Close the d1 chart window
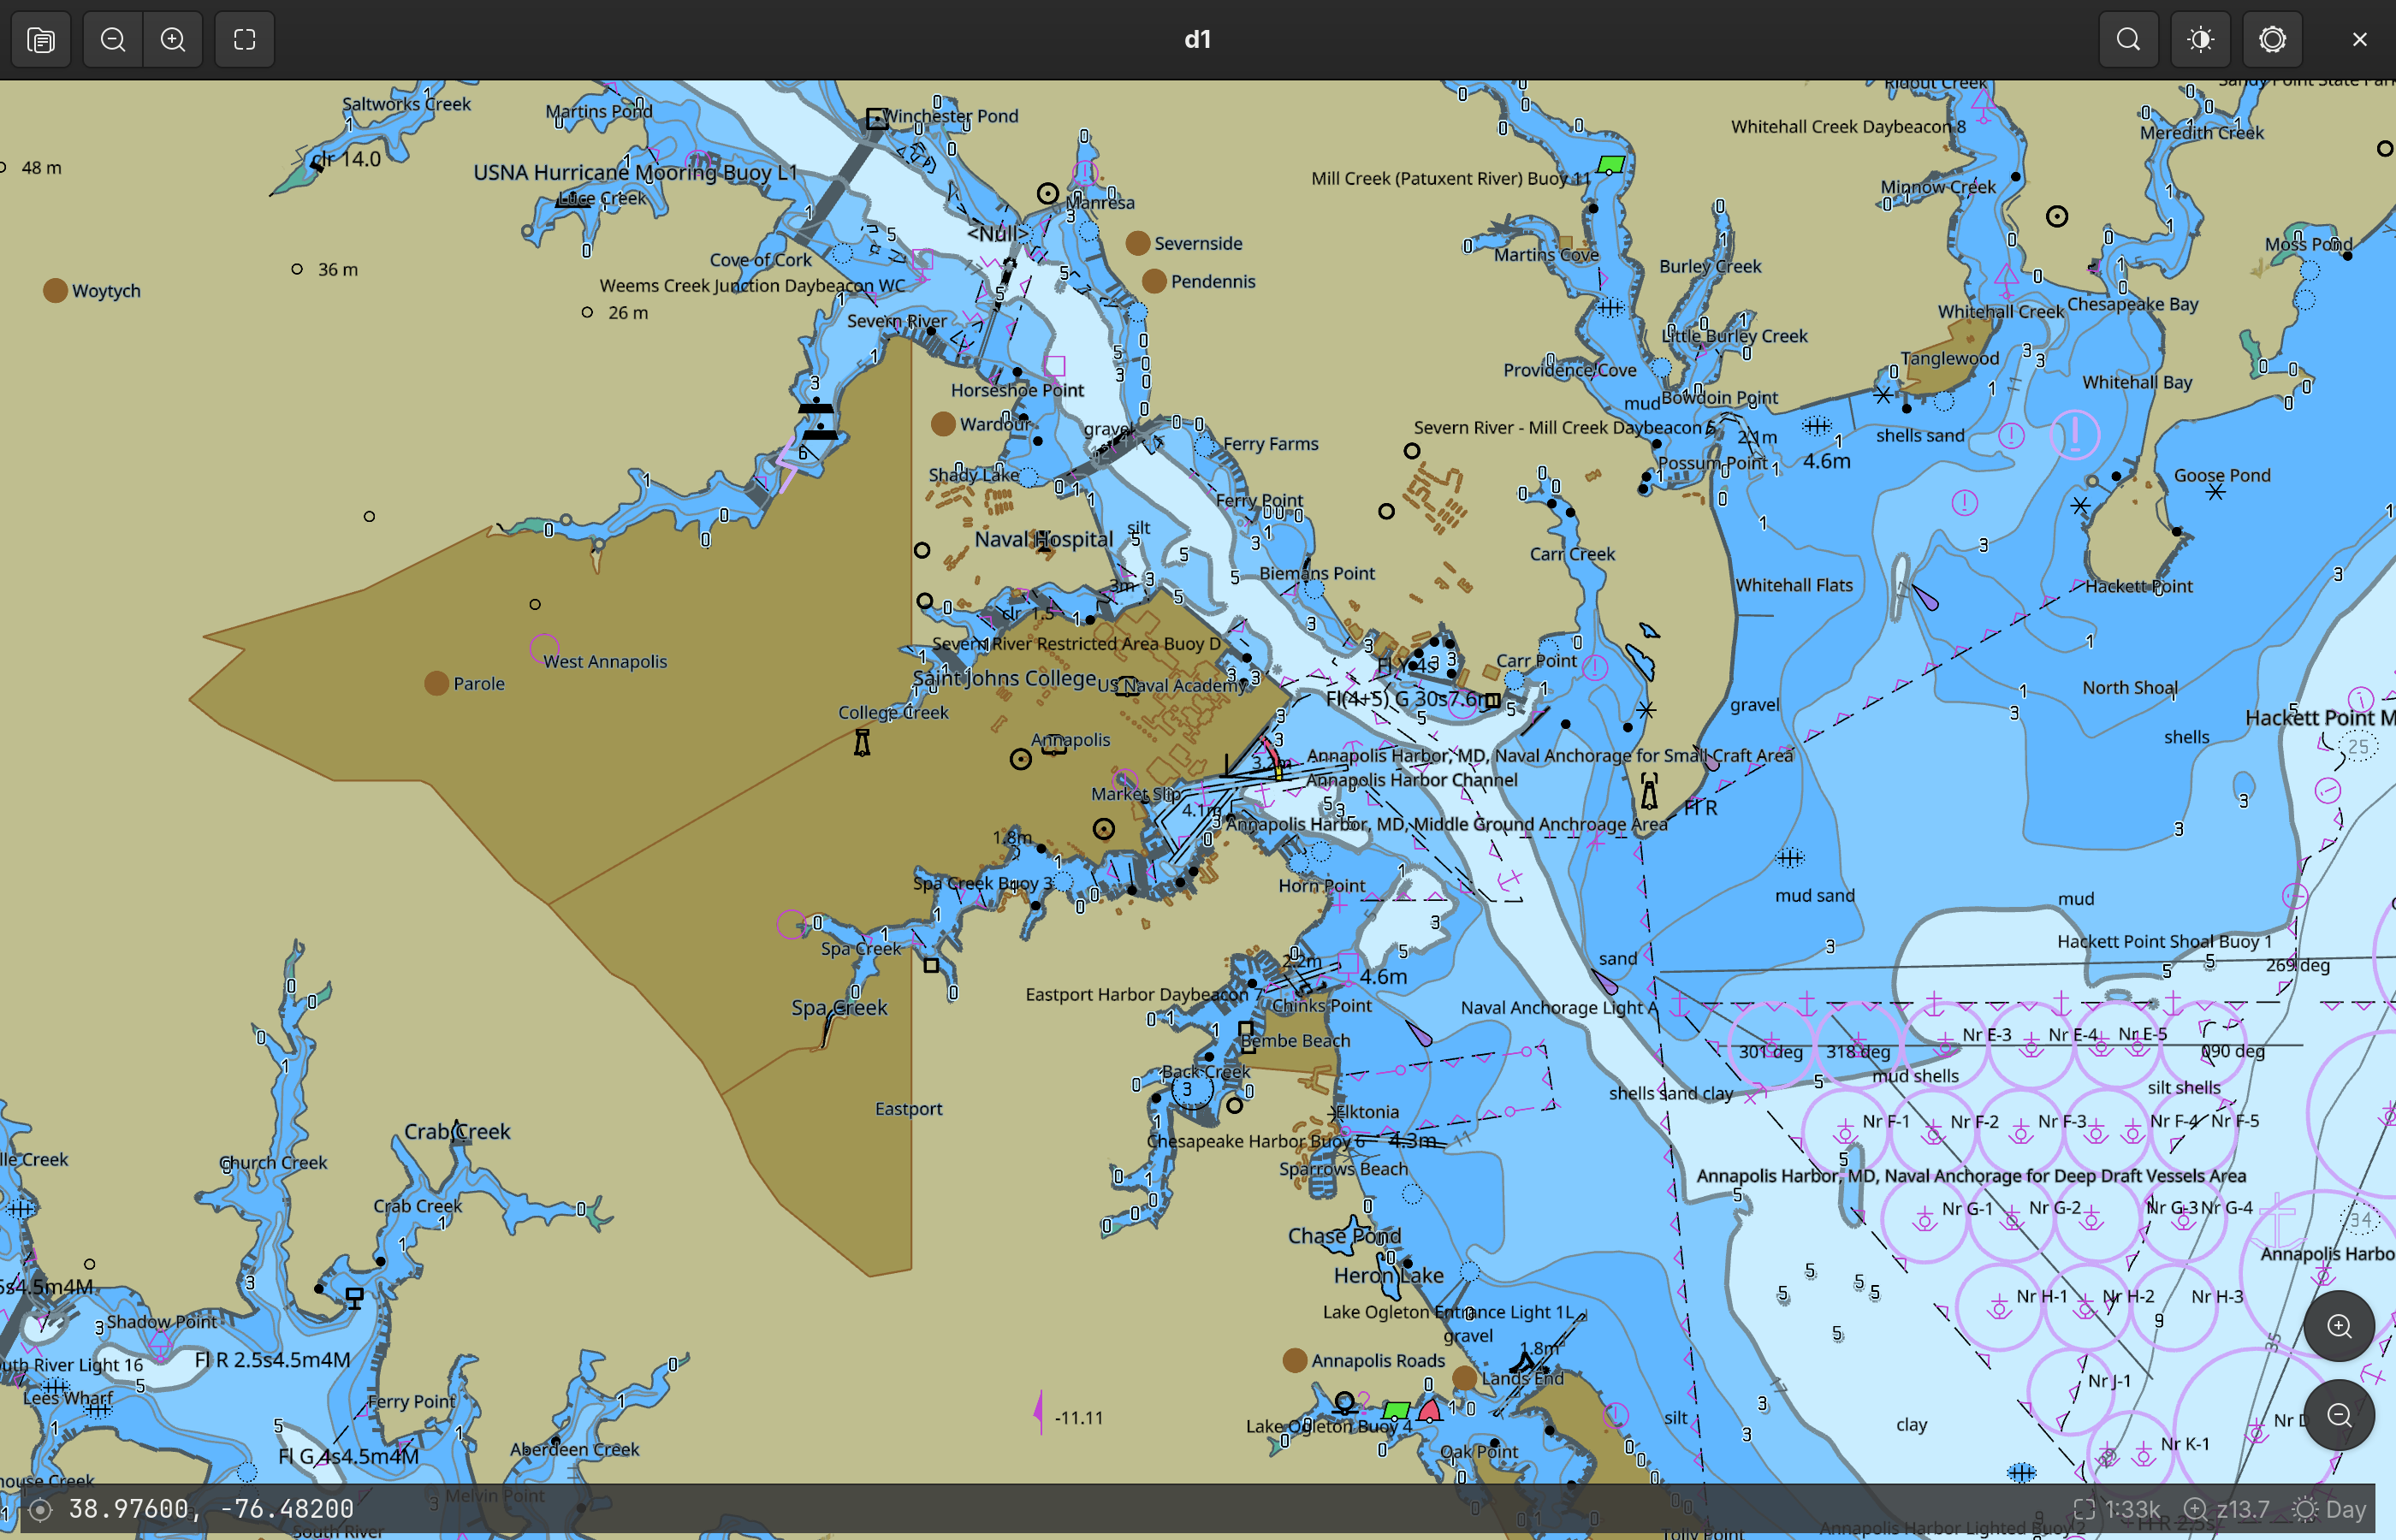This screenshot has width=2396, height=1540. coord(2360,40)
